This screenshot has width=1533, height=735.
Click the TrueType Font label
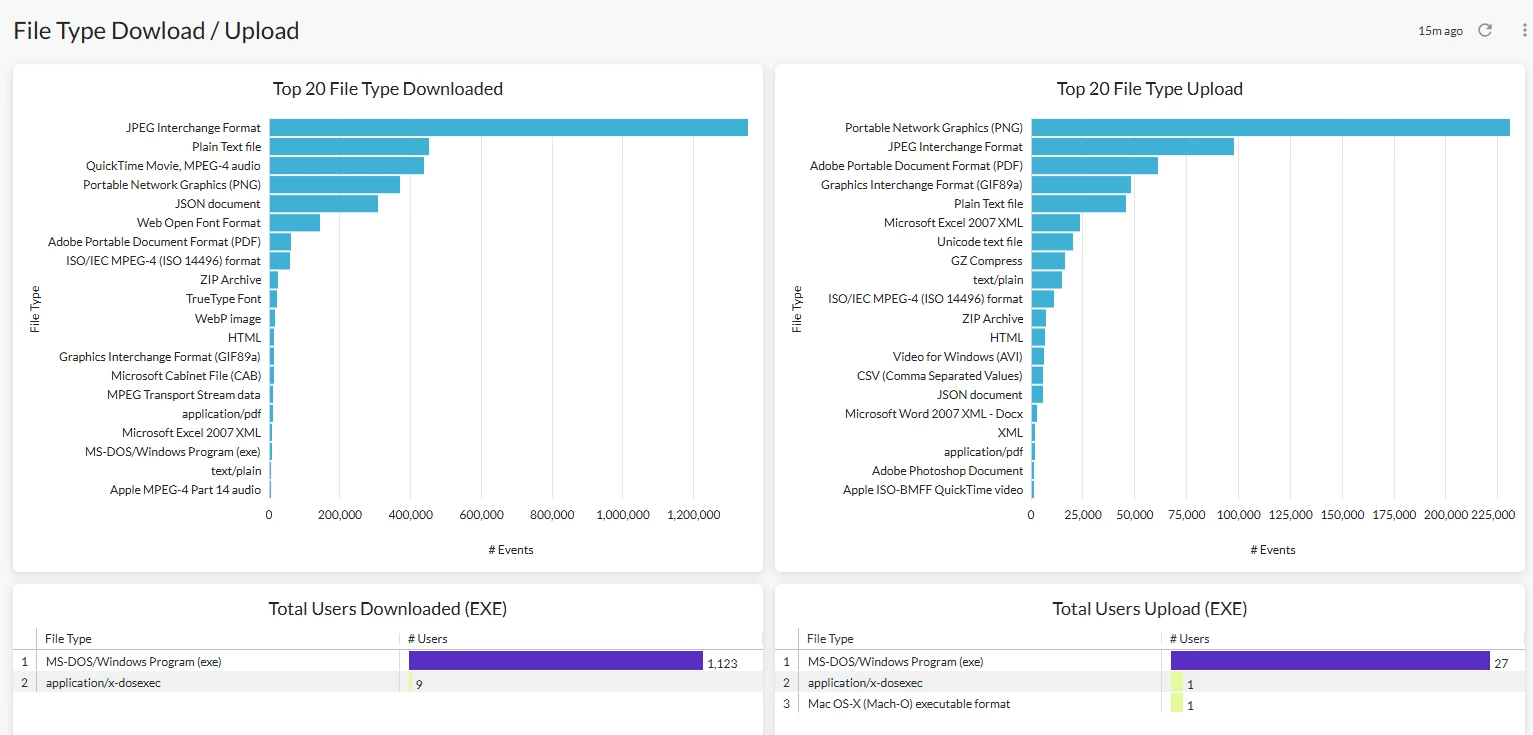coord(223,299)
